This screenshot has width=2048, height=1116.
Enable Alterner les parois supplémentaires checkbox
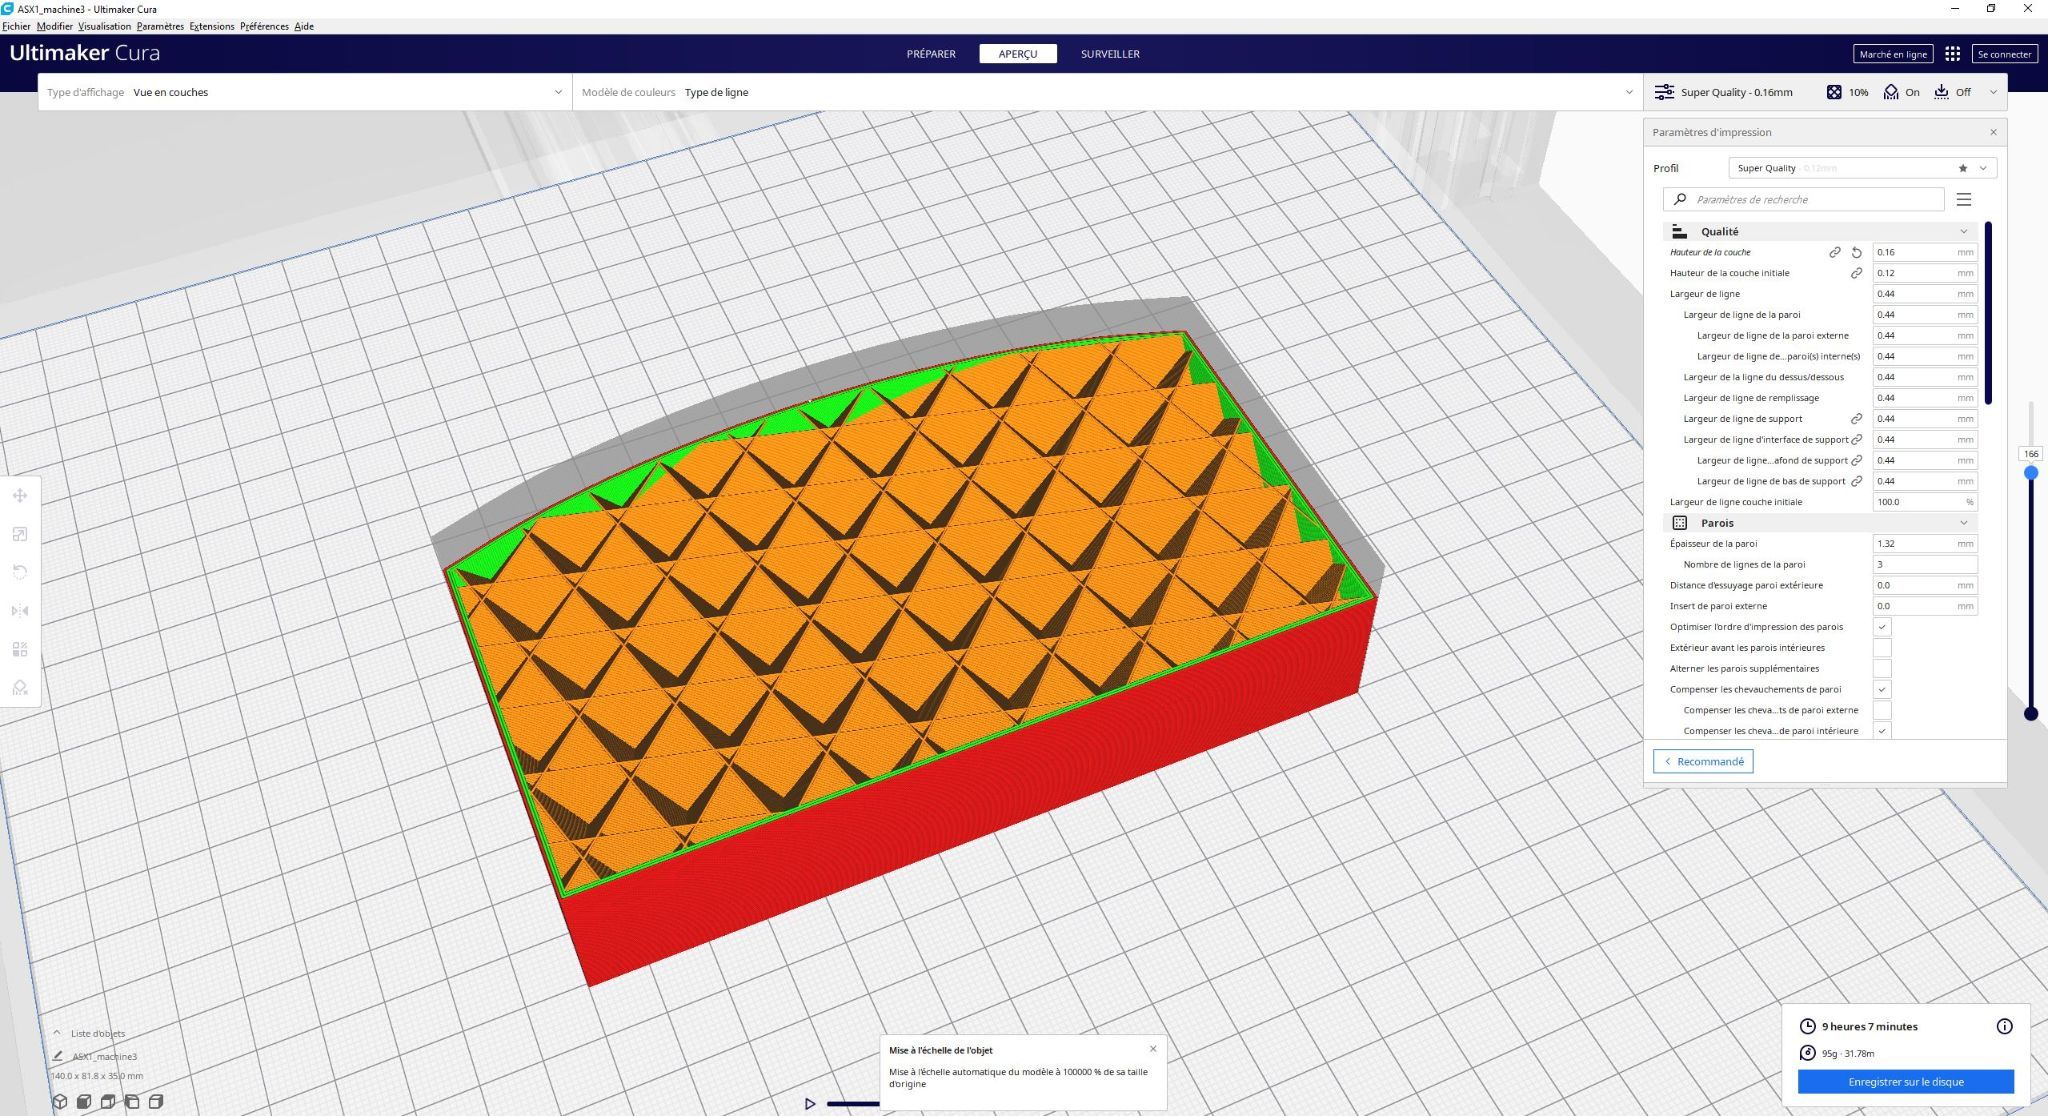(1882, 669)
